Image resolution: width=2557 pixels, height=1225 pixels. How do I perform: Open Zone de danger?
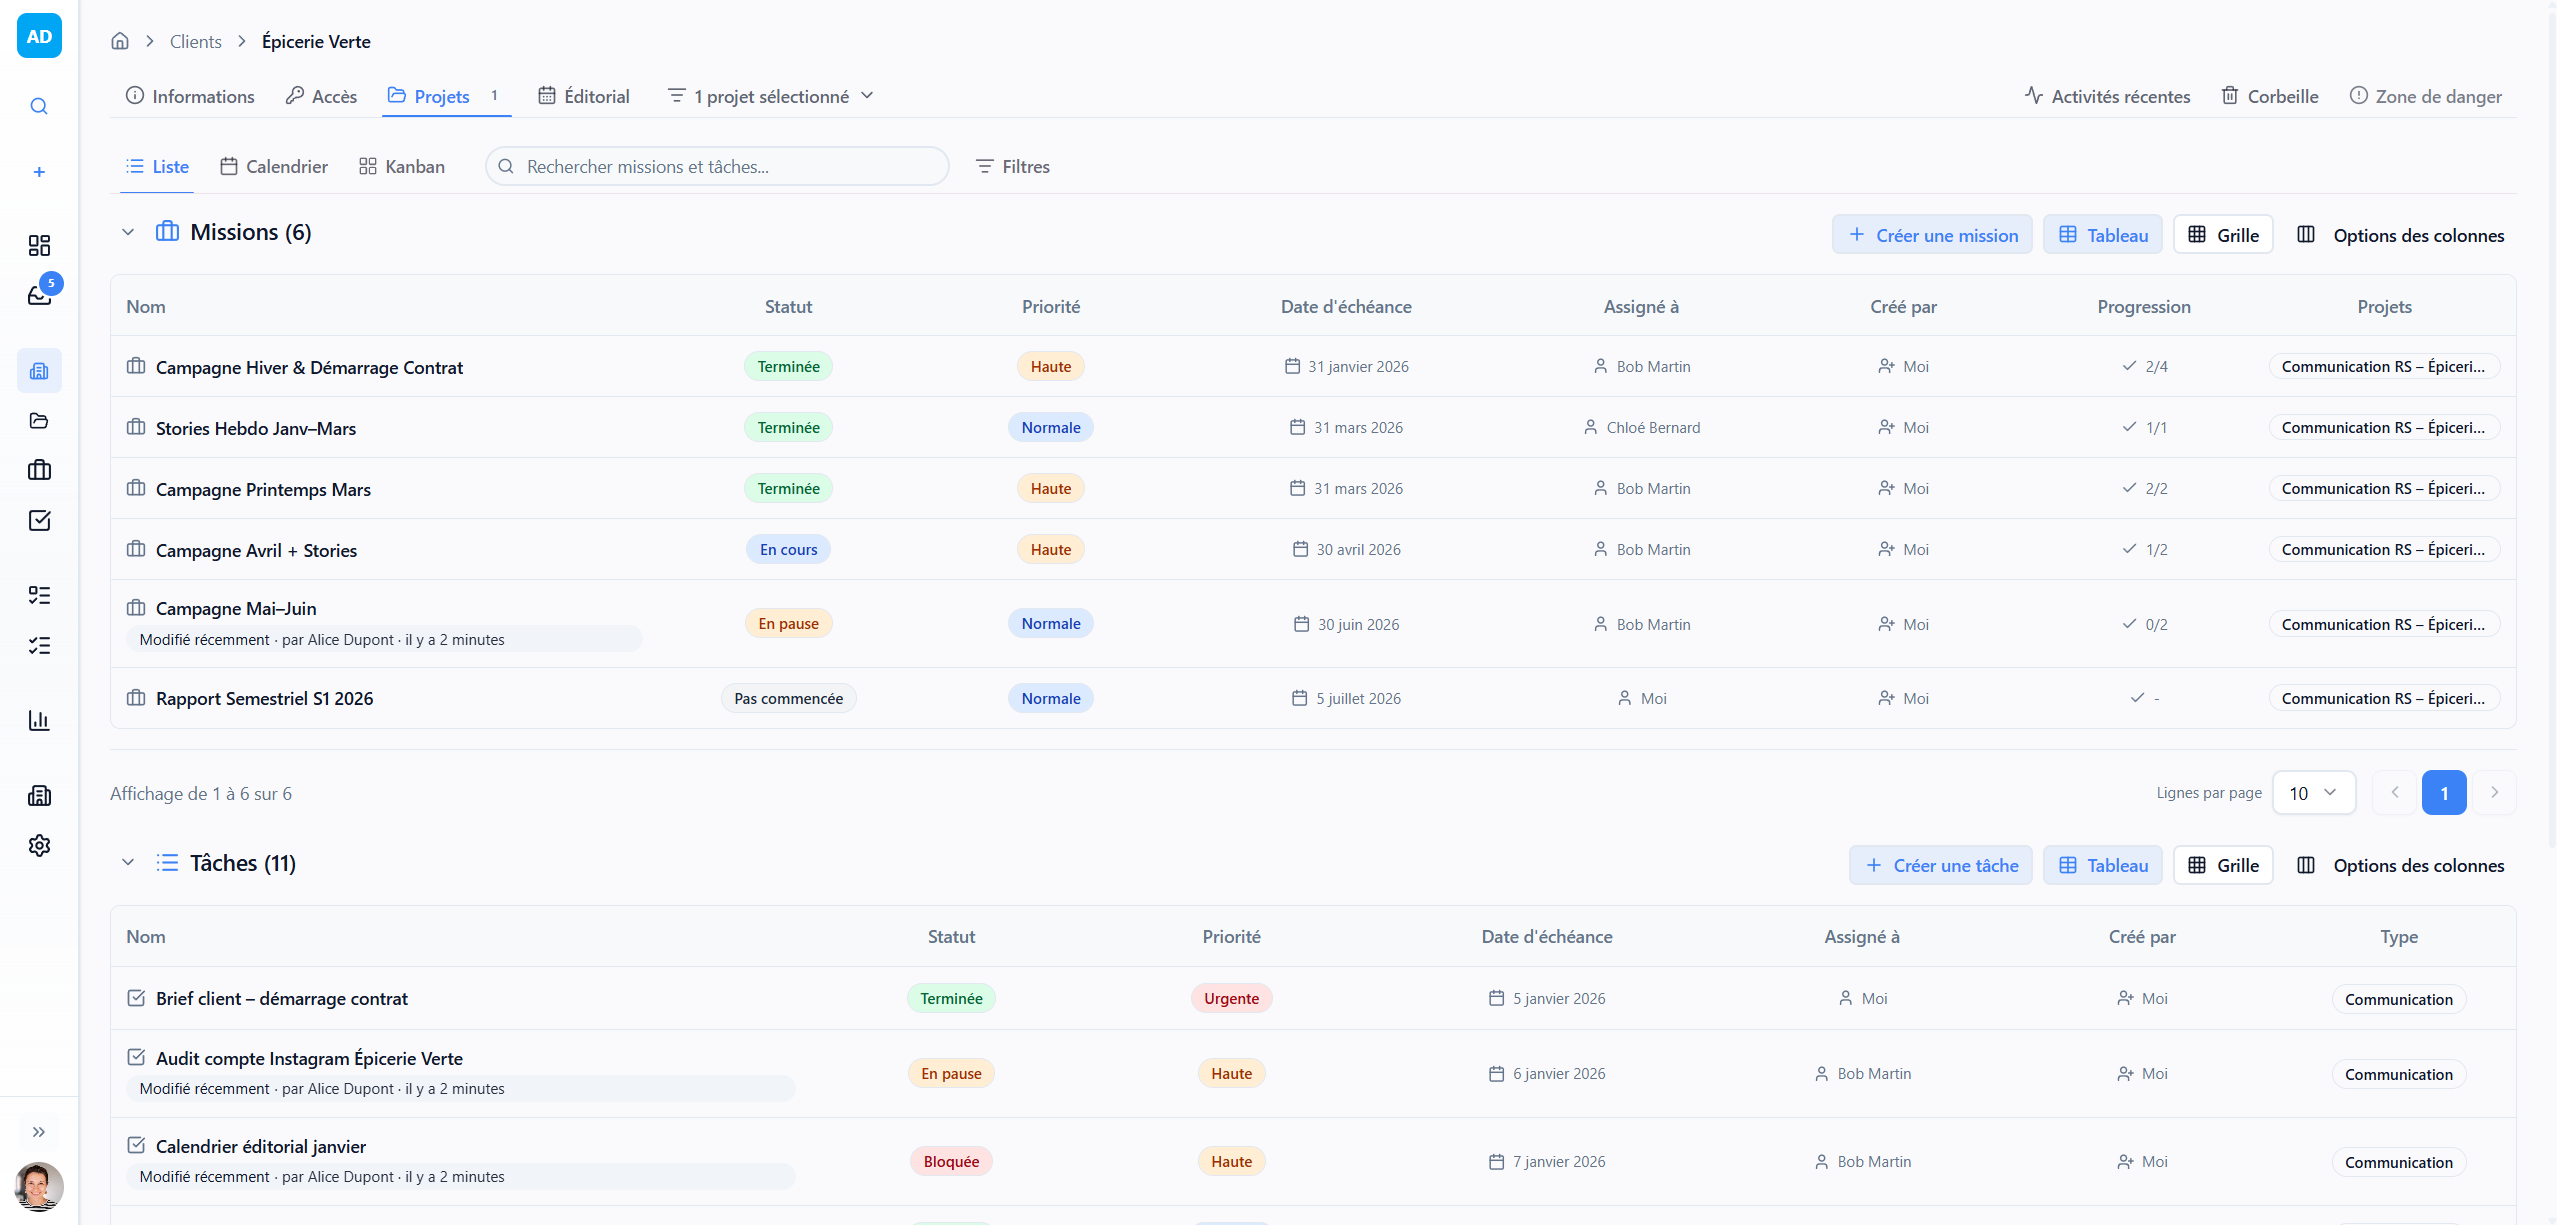(x=2425, y=96)
